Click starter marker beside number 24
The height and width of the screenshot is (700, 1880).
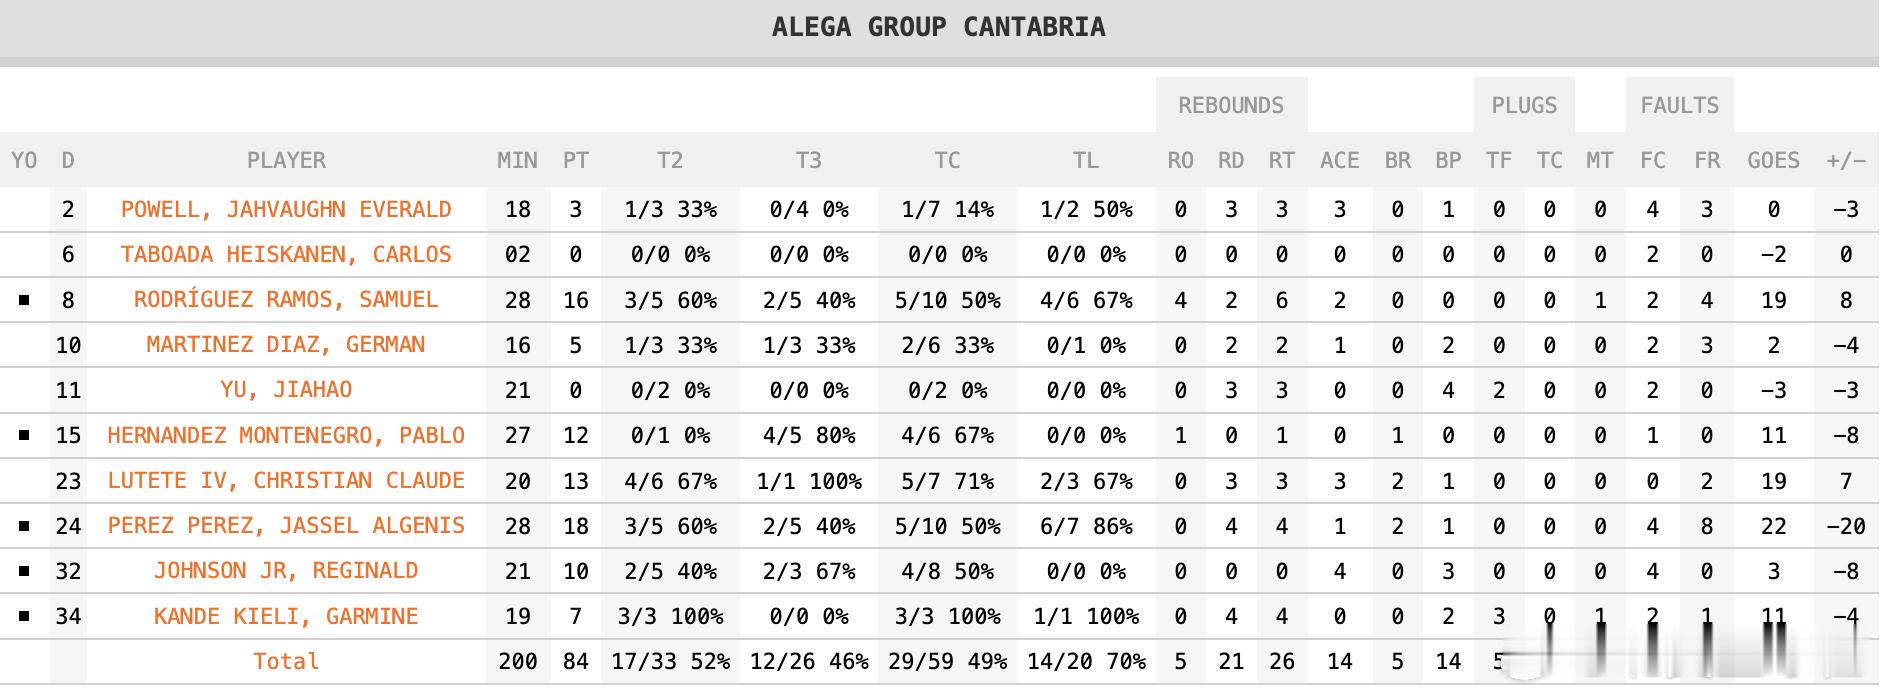(24, 526)
